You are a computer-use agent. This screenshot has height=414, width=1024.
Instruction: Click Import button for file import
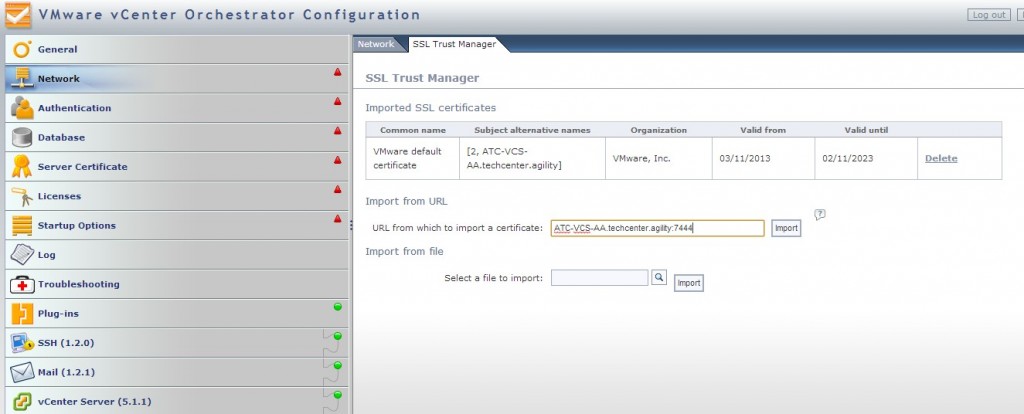688,283
